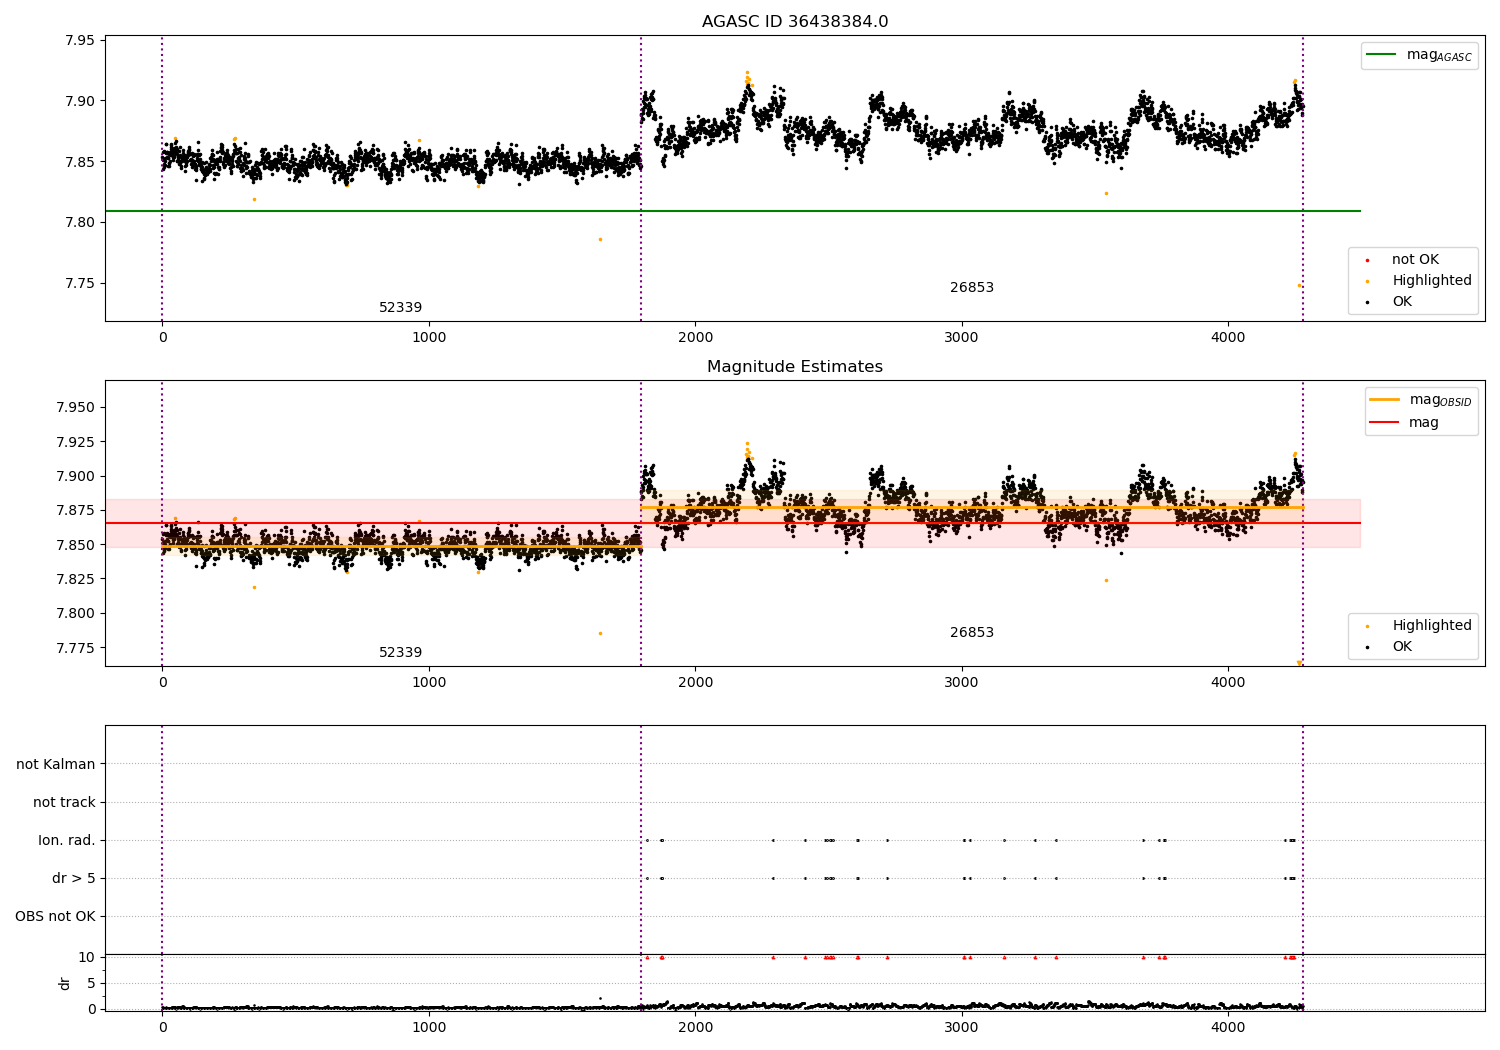This screenshot has width=1500, height=1050.
Task: Click the 7.825 y-axis tick label
Action: tap(75, 579)
